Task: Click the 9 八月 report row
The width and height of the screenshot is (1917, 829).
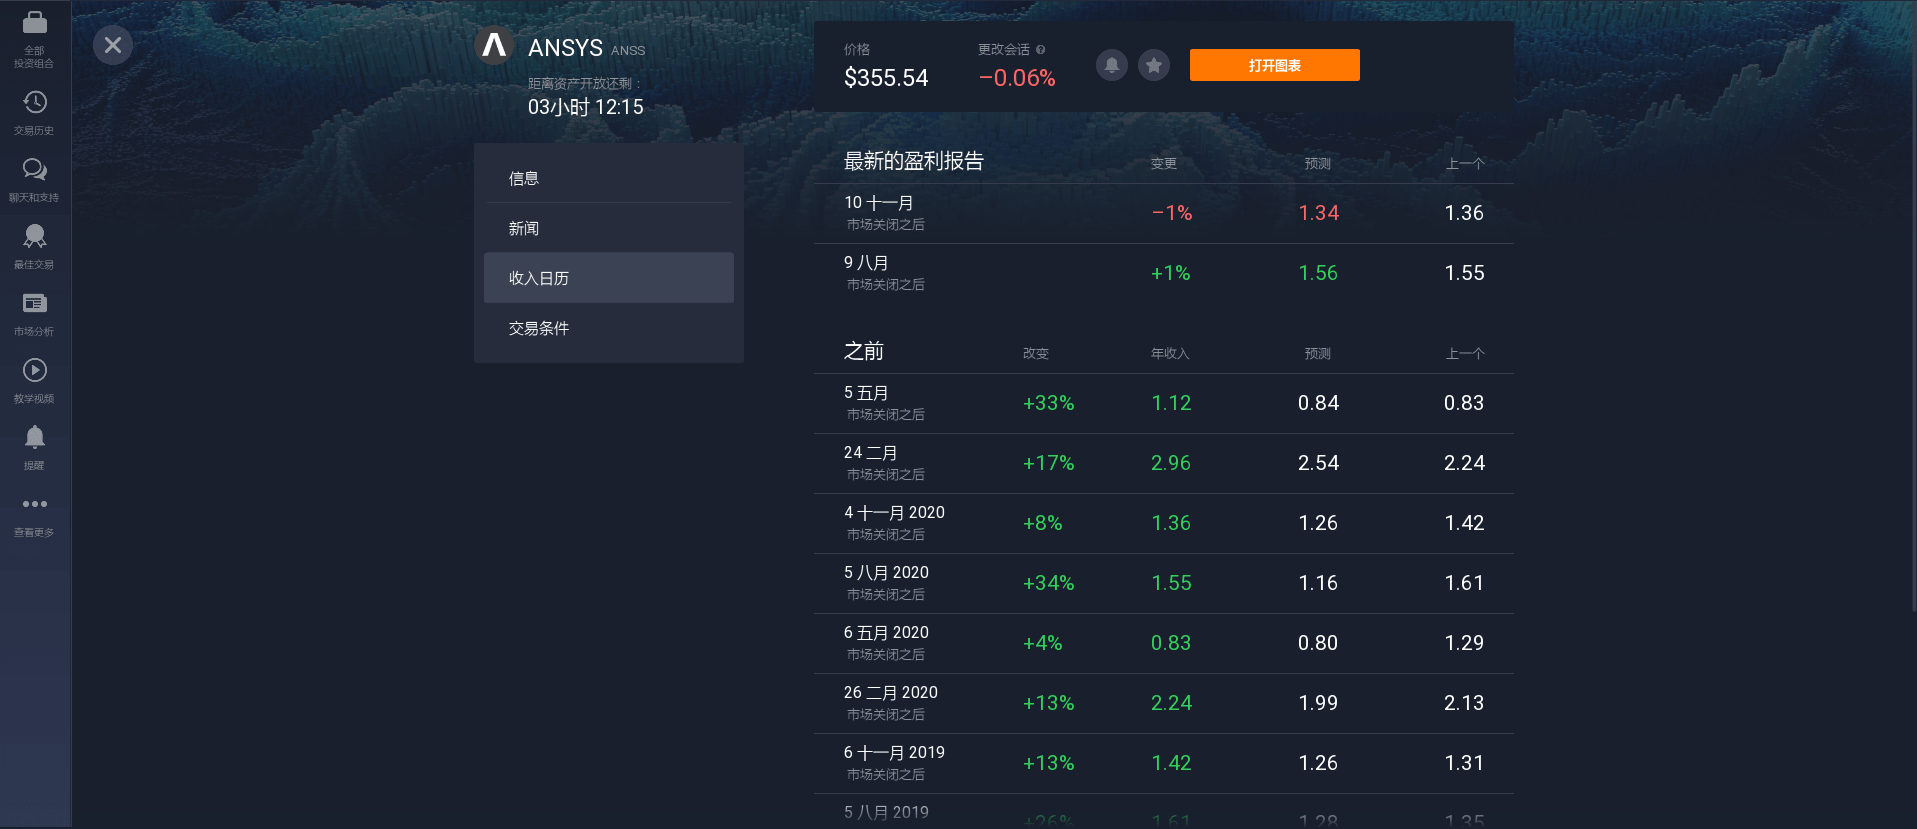Action: (1164, 273)
